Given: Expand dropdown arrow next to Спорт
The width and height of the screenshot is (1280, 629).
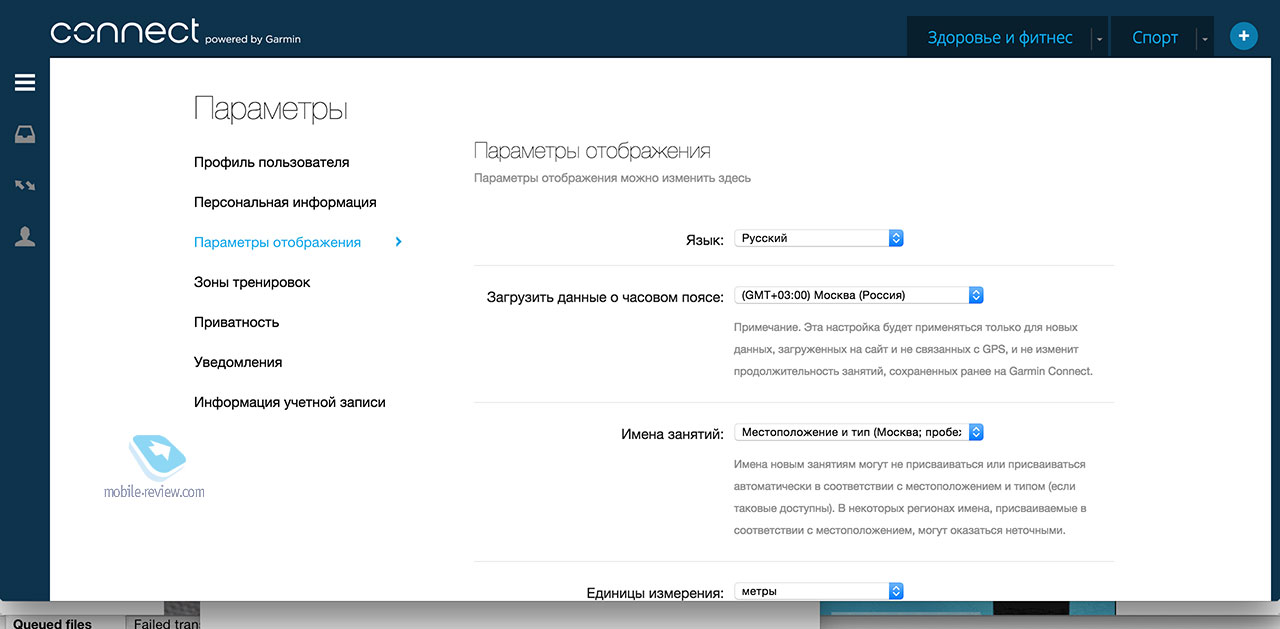Looking at the screenshot, I should [x=1205, y=39].
